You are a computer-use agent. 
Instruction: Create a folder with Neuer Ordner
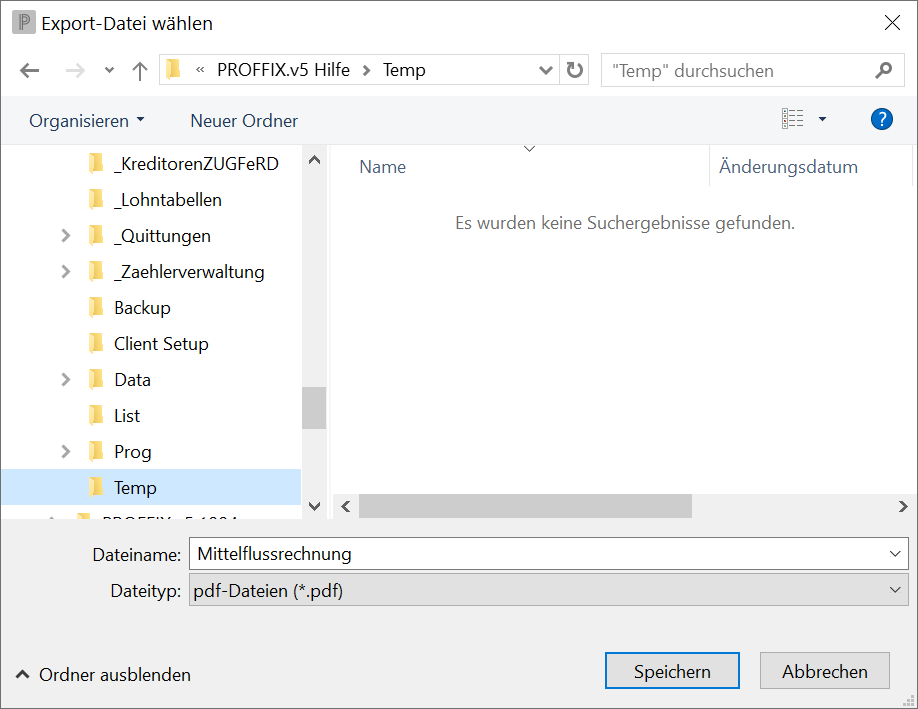[x=244, y=121]
